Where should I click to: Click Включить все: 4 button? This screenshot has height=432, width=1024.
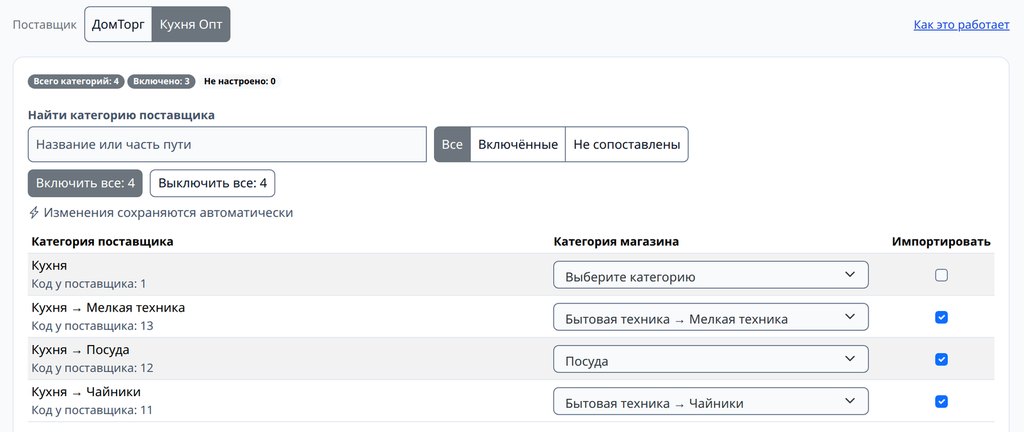tap(85, 183)
